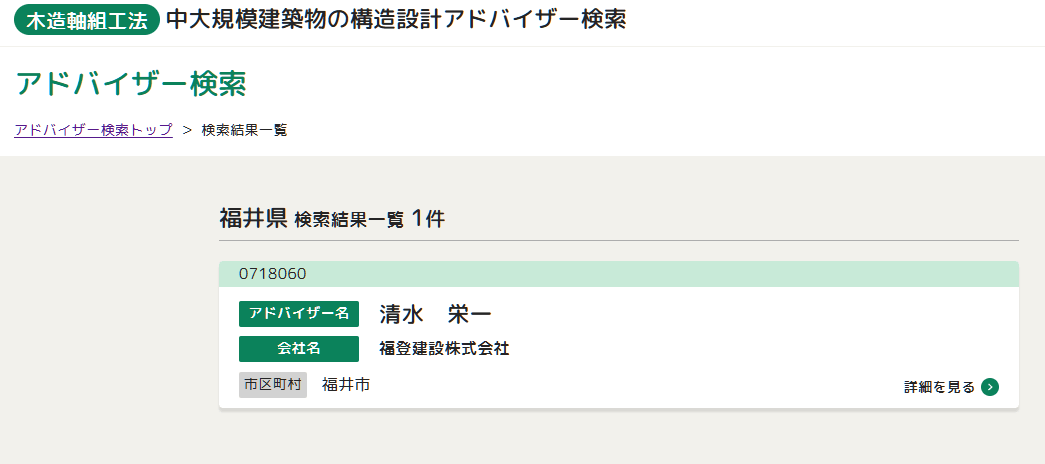Click the 市区町村 gray label tag

(272, 385)
